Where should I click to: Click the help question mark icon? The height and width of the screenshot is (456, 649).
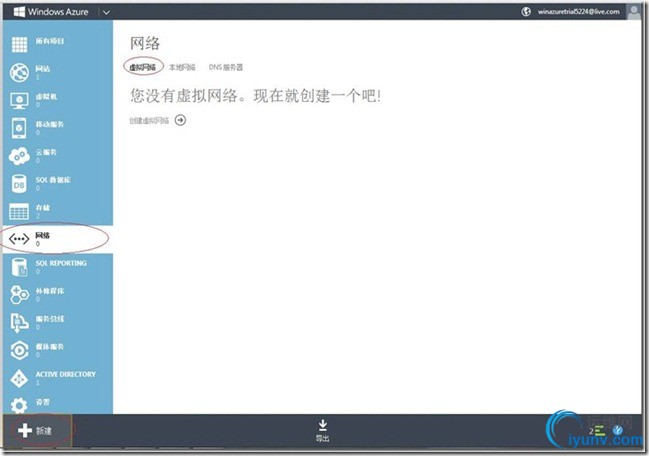pyautogui.click(x=618, y=430)
